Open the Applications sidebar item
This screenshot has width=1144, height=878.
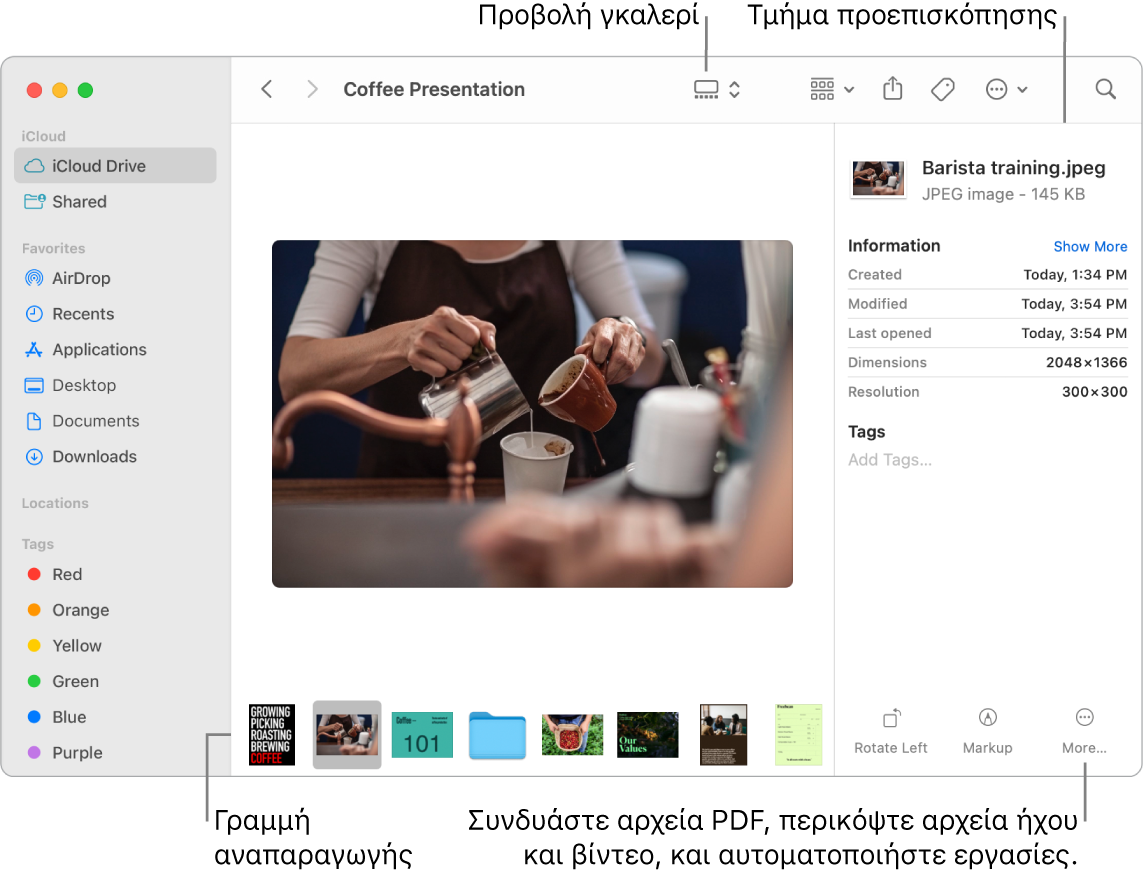(96, 349)
